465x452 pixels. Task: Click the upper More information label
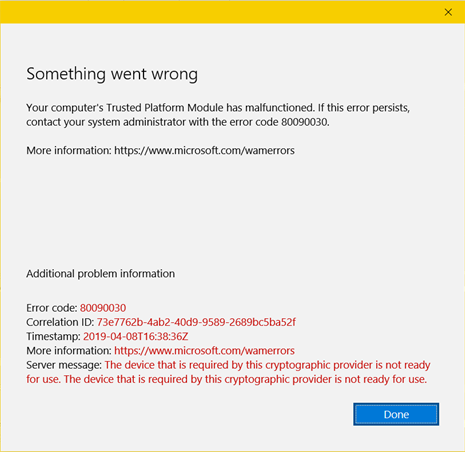coord(69,151)
